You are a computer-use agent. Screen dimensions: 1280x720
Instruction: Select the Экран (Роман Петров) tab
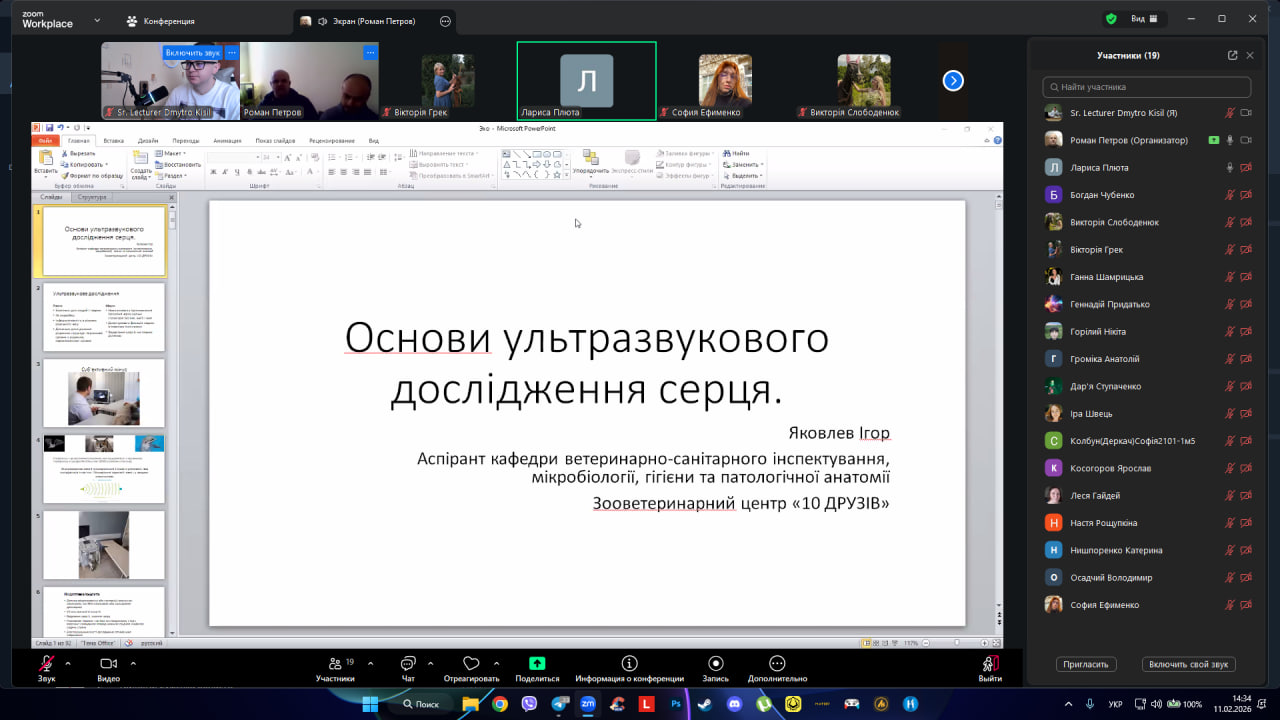point(372,21)
